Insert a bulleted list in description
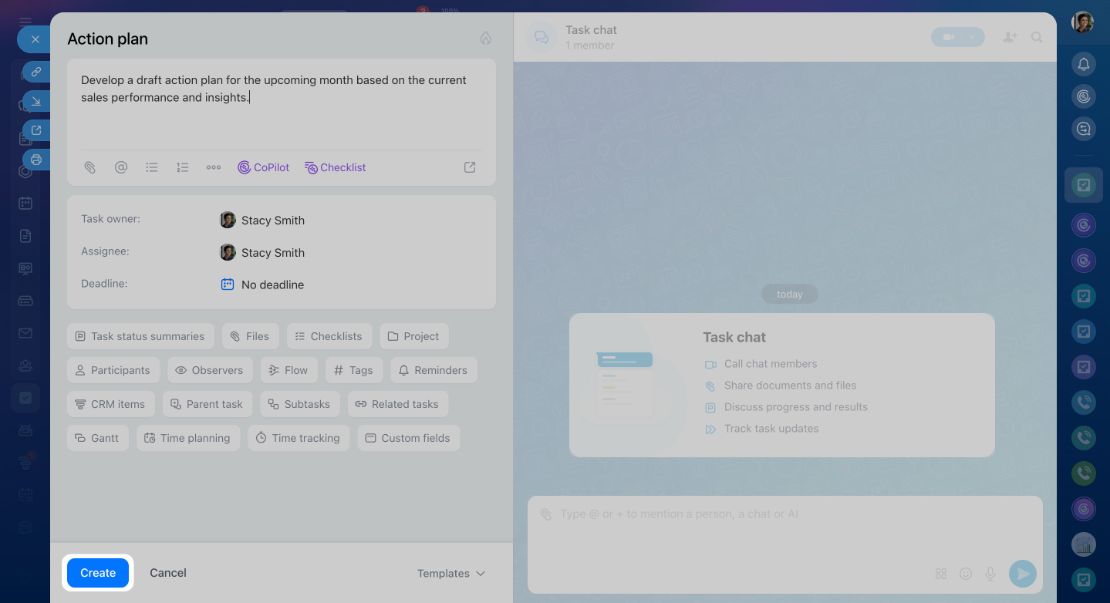1110x603 pixels. pyautogui.click(x=151, y=168)
